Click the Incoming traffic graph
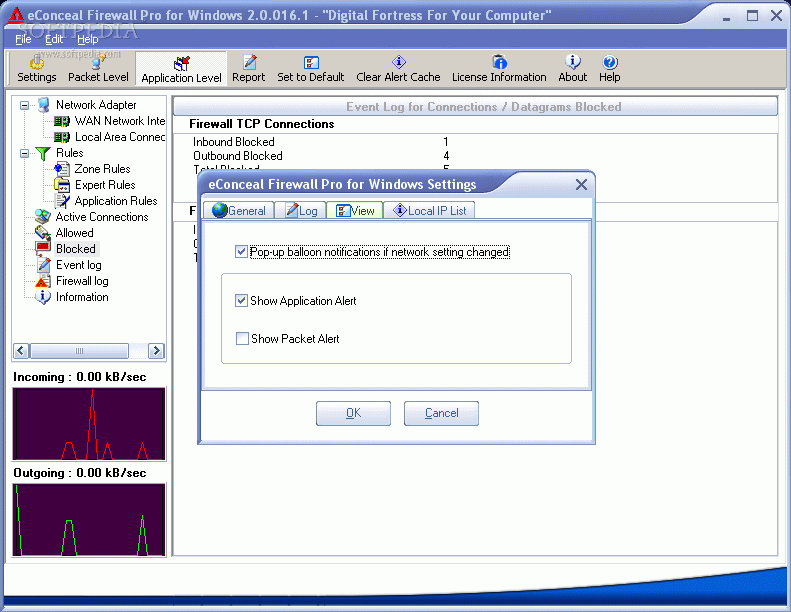The height and width of the screenshot is (612, 791). tap(89, 424)
